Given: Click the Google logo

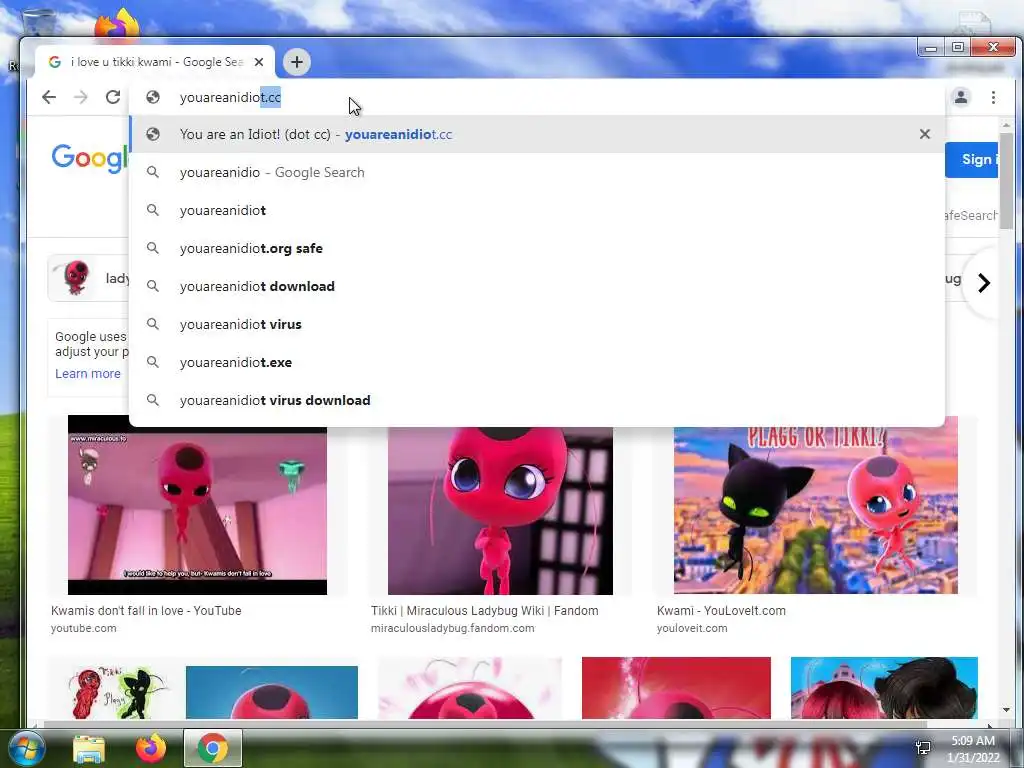Looking at the screenshot, I should 90,158.
